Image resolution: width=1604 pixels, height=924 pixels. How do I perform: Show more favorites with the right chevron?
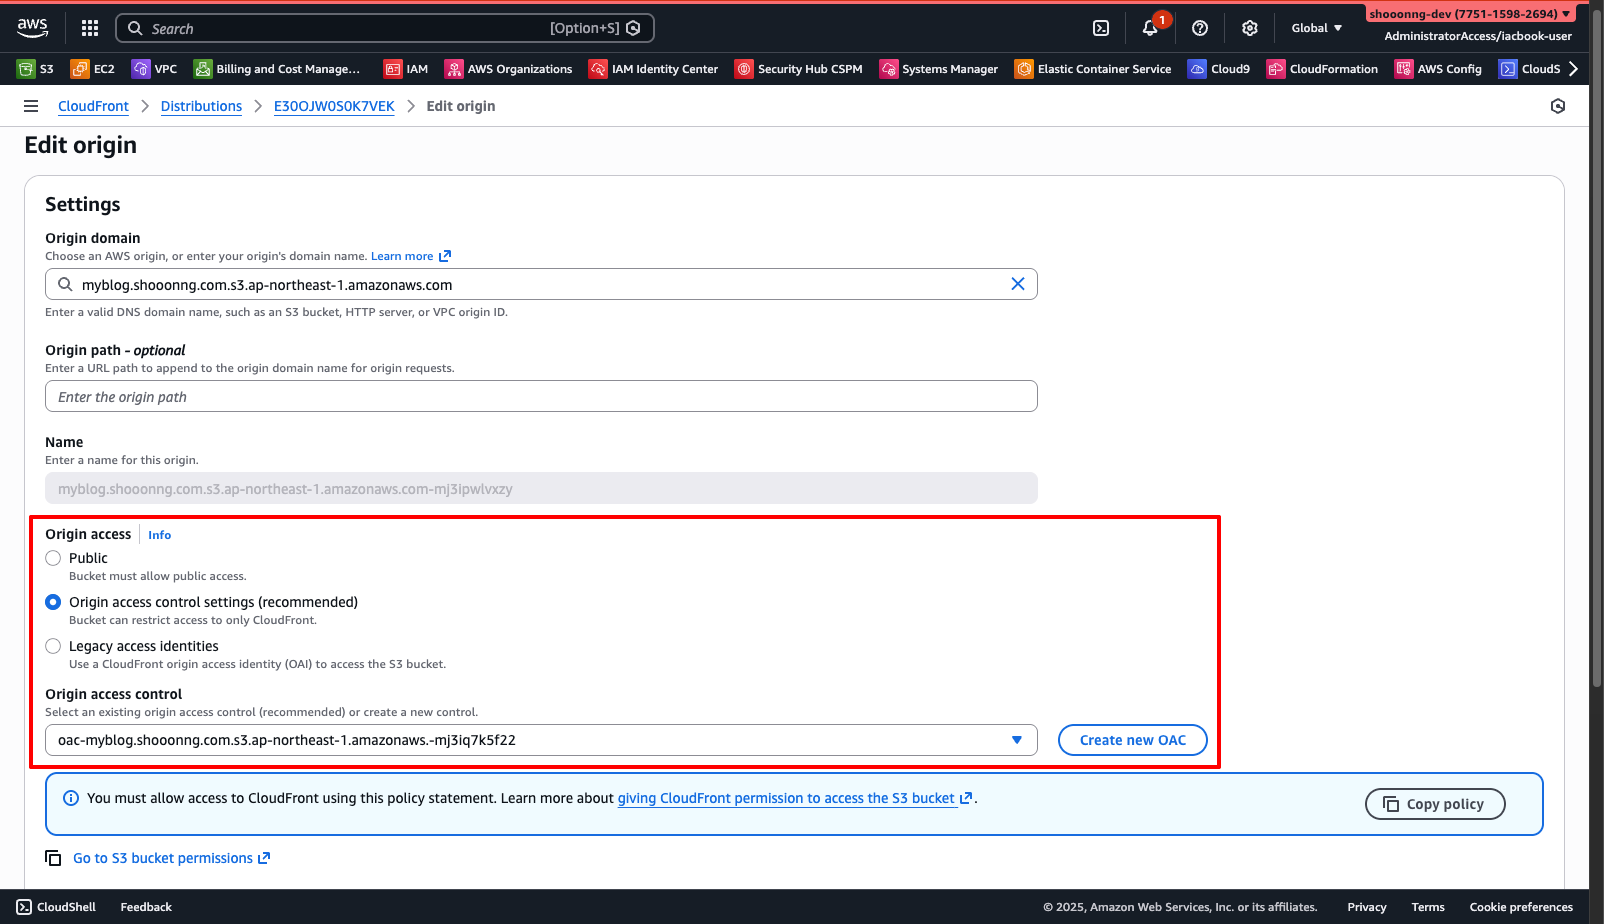[x=1573, y=69]
